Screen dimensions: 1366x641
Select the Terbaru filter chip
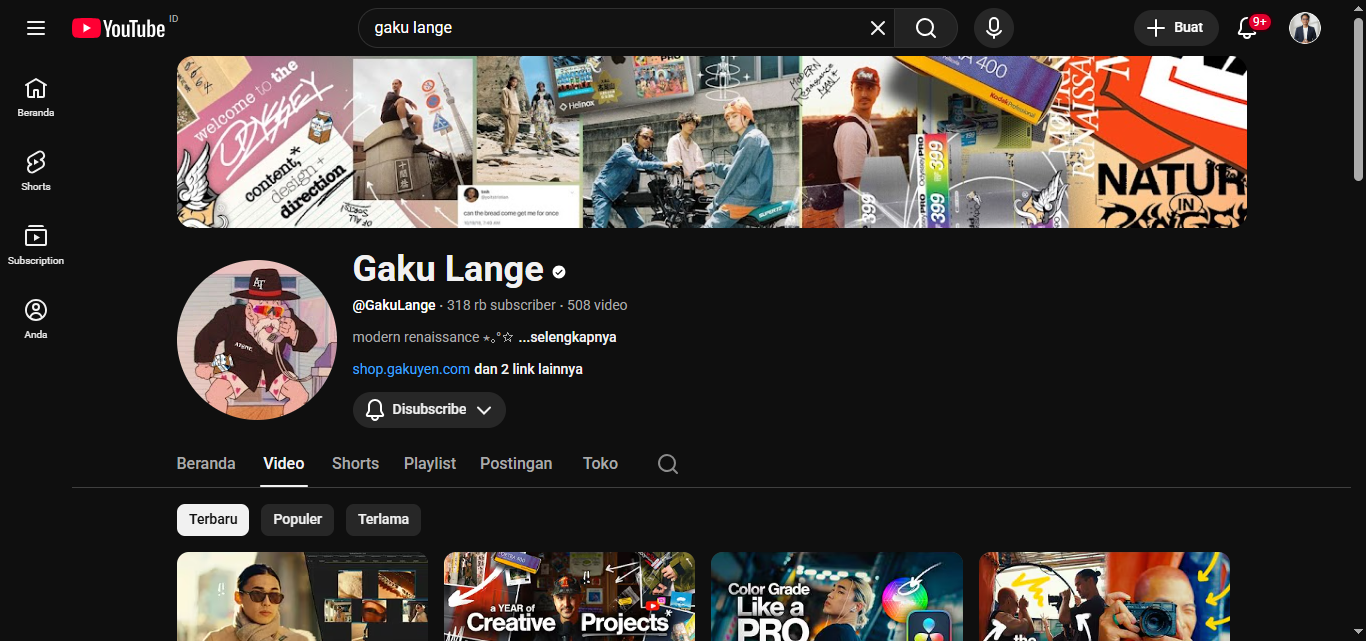coord(213,520)
